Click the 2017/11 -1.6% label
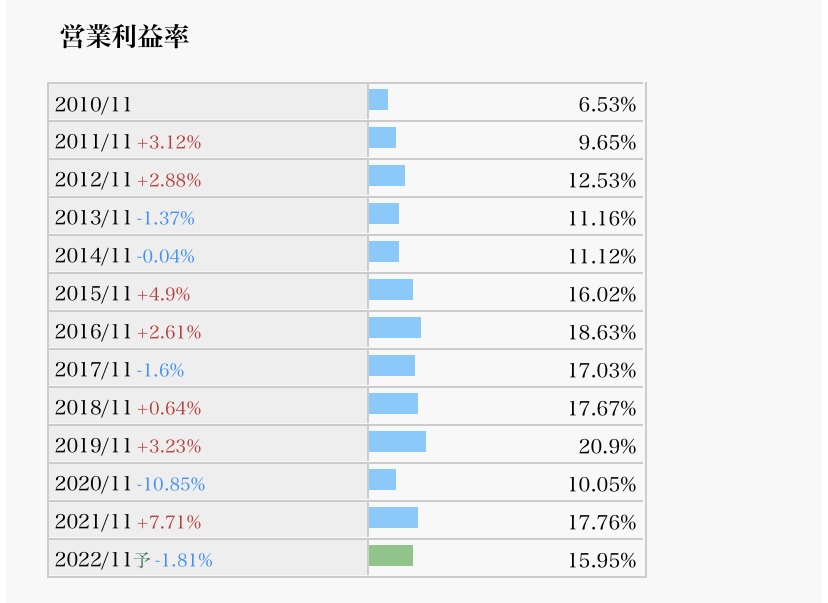Viewport: 828px width, 603px height. pyautogui.click(x=119, y=370)
